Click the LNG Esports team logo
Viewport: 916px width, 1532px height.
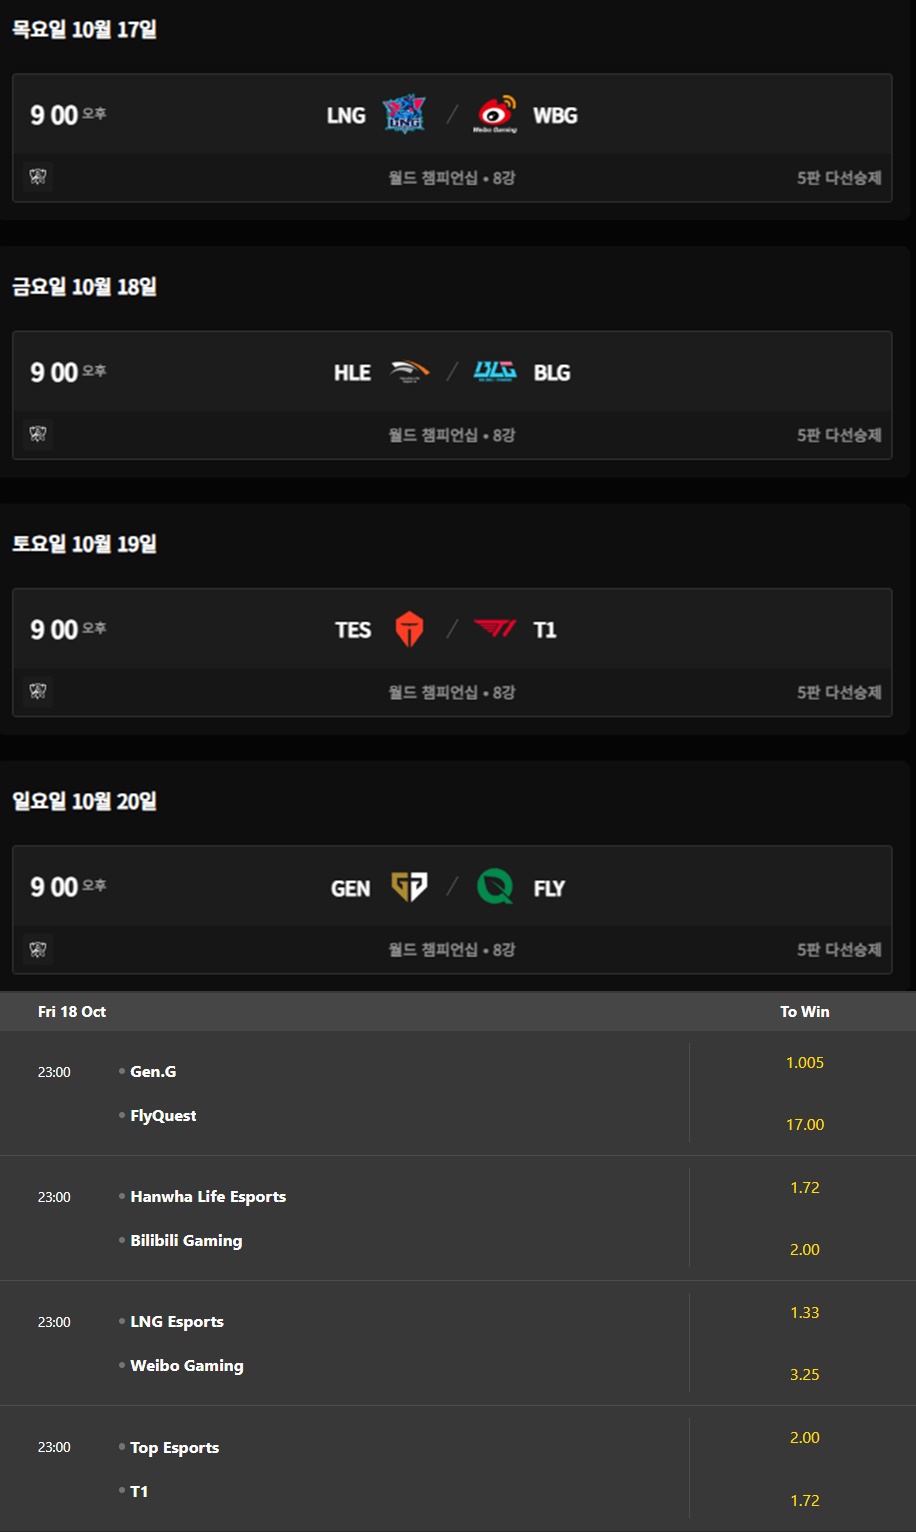coord(404,114)
